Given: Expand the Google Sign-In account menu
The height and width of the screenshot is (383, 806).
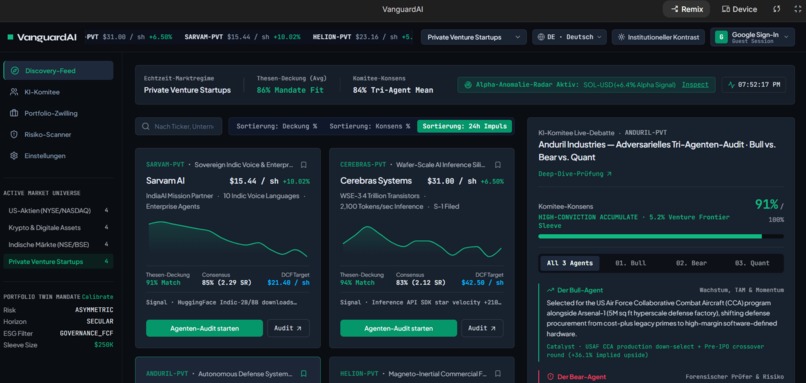Looking at the screenshot, I should 753,37.
